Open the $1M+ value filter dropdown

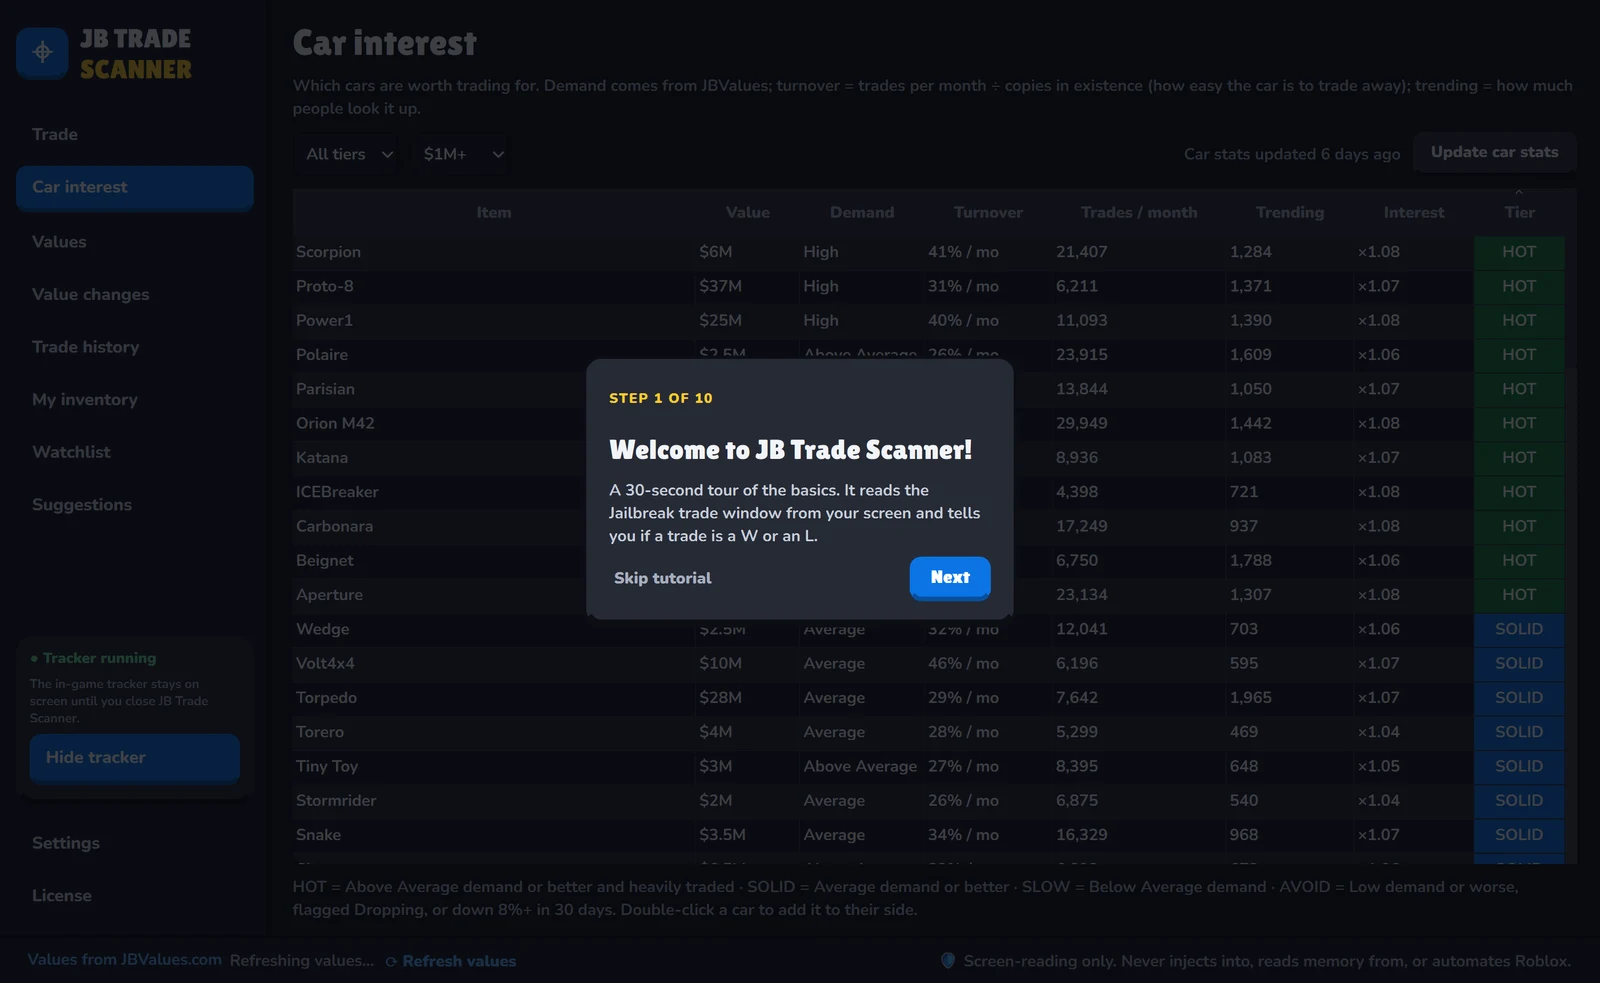[x=463, y=154]
